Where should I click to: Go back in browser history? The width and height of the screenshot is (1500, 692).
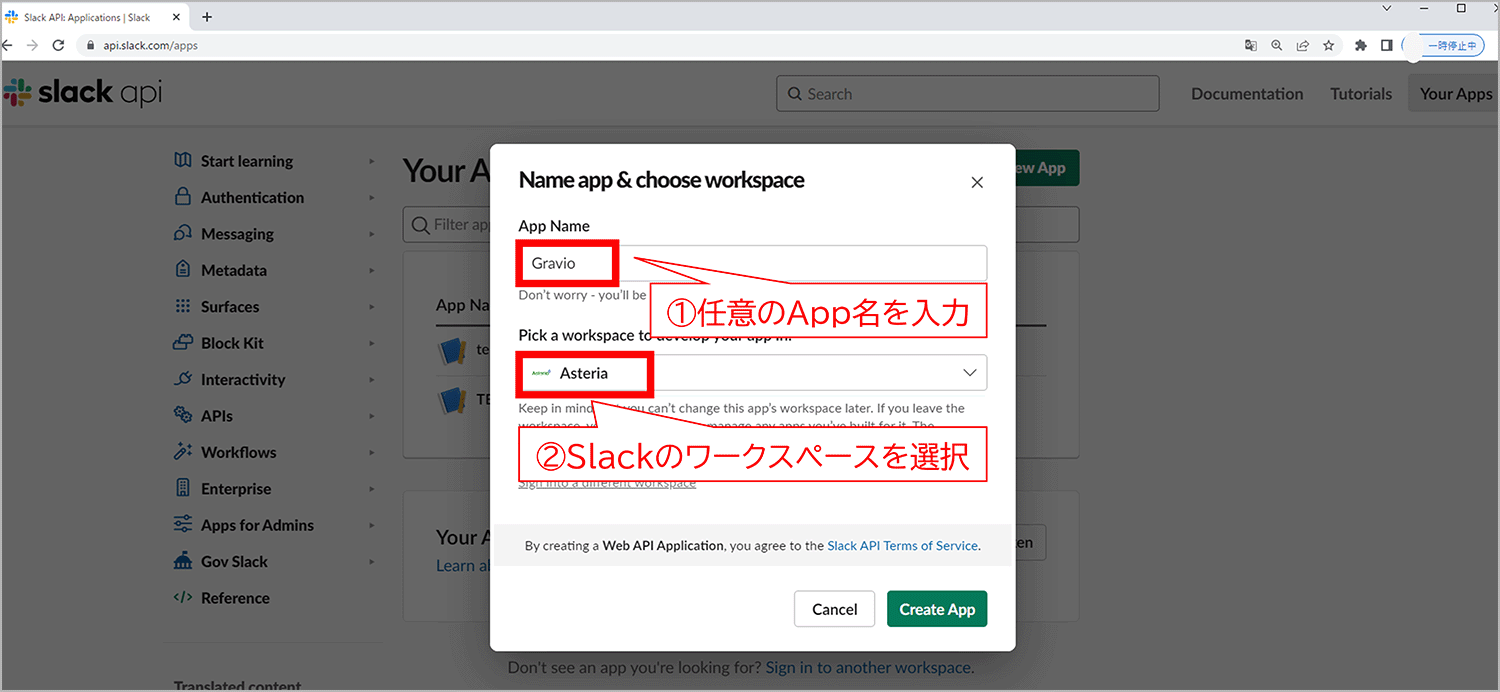7,45
